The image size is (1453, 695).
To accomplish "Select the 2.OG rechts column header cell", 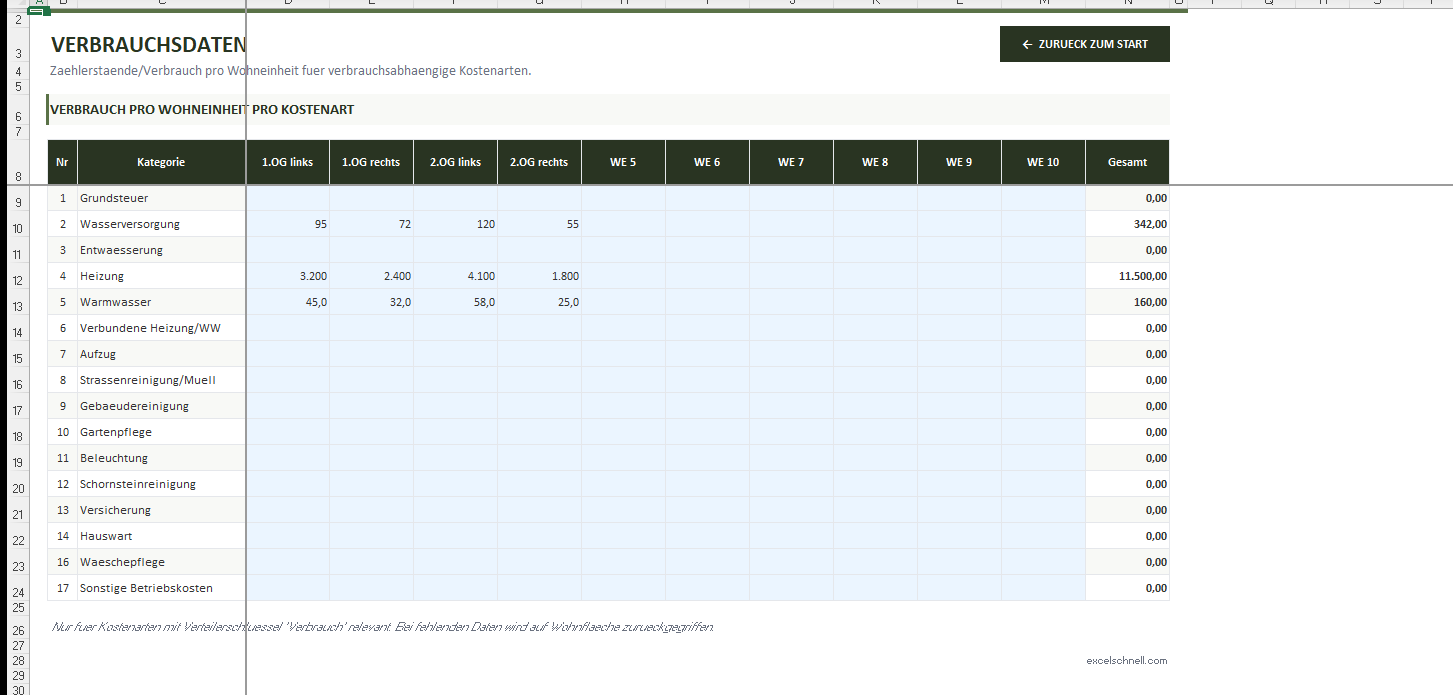I will coord(538,161).
